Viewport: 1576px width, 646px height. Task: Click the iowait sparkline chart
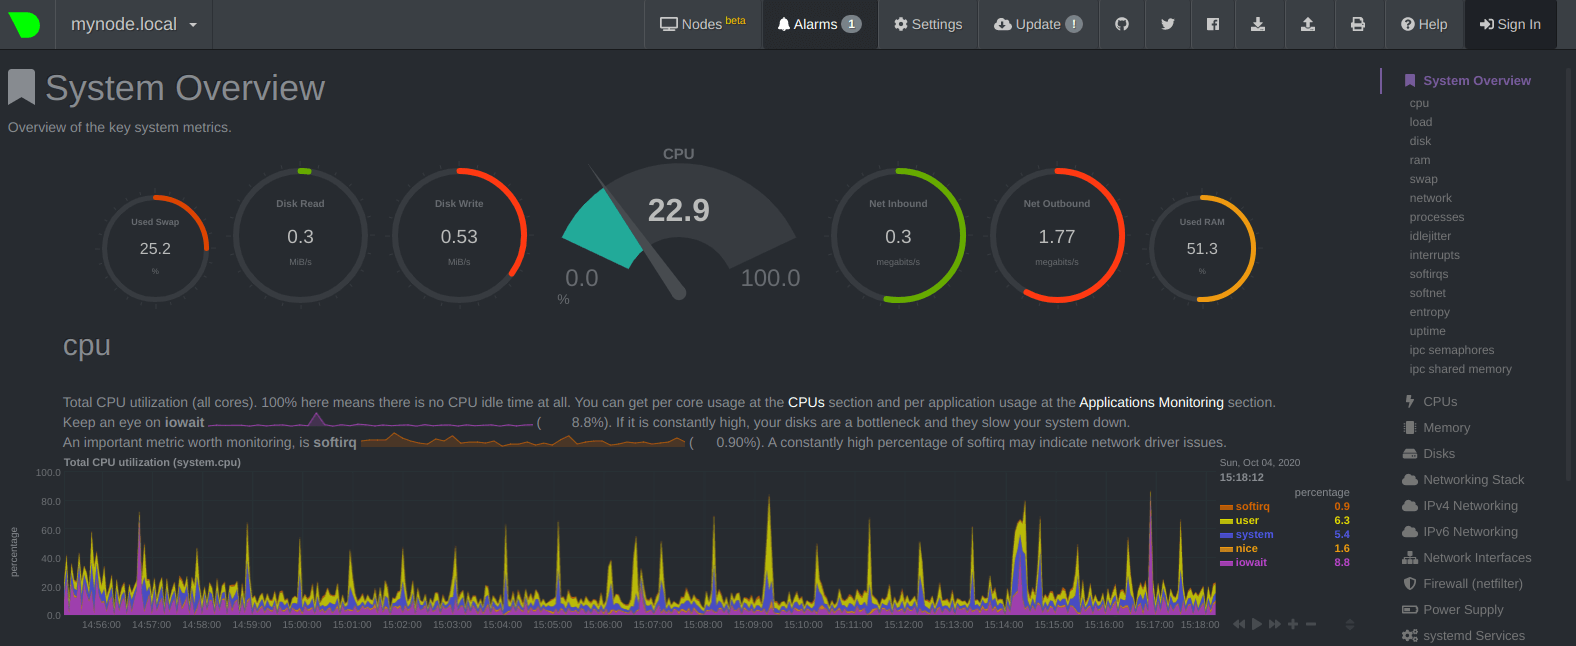(371, 421)
